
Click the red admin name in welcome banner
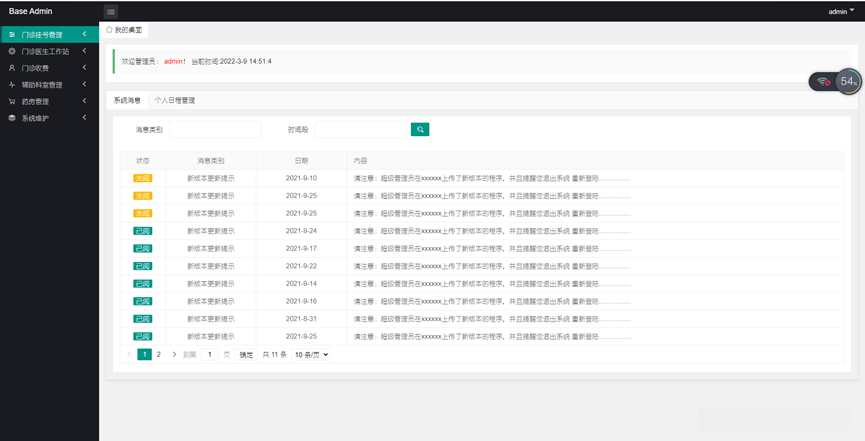tap(173, 61)
